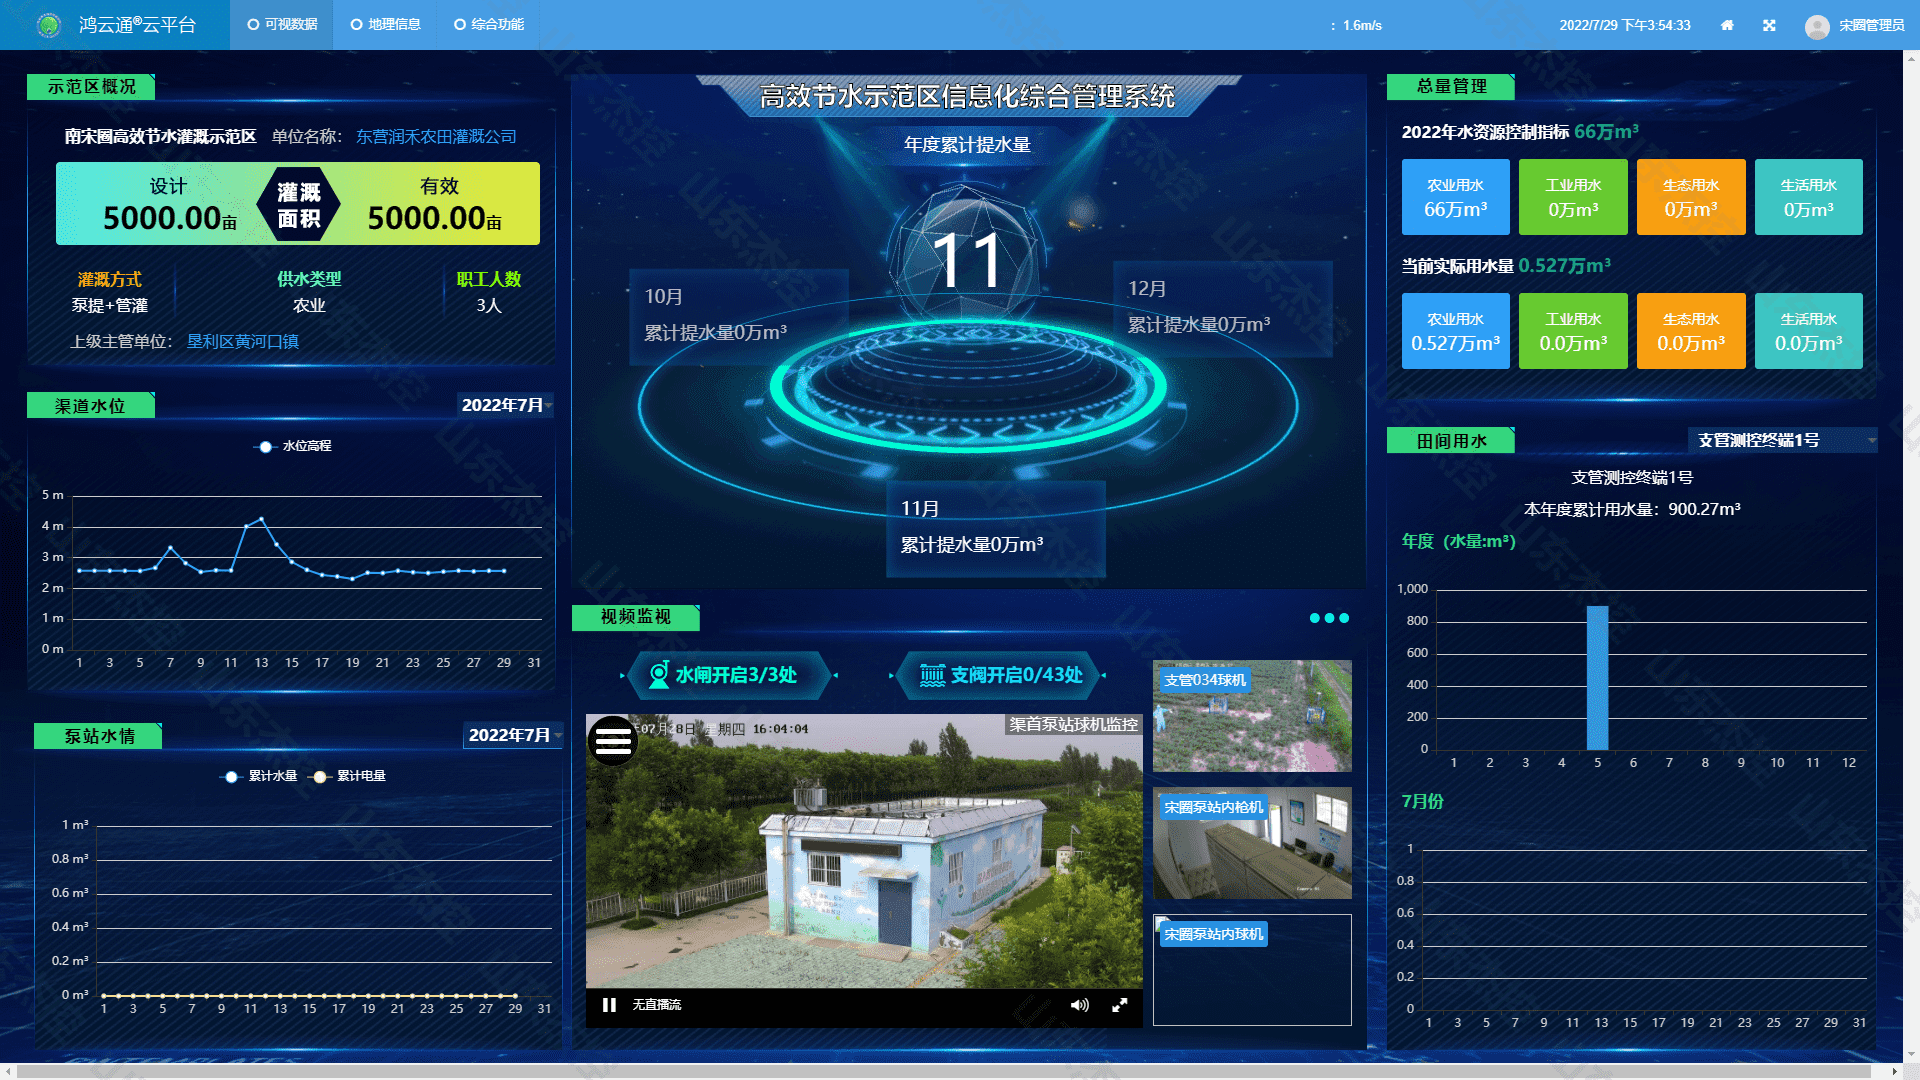The image size is (1920, 1080).
Task: Click scrollbar up arrow on right edge
Action: point(1911,58)
